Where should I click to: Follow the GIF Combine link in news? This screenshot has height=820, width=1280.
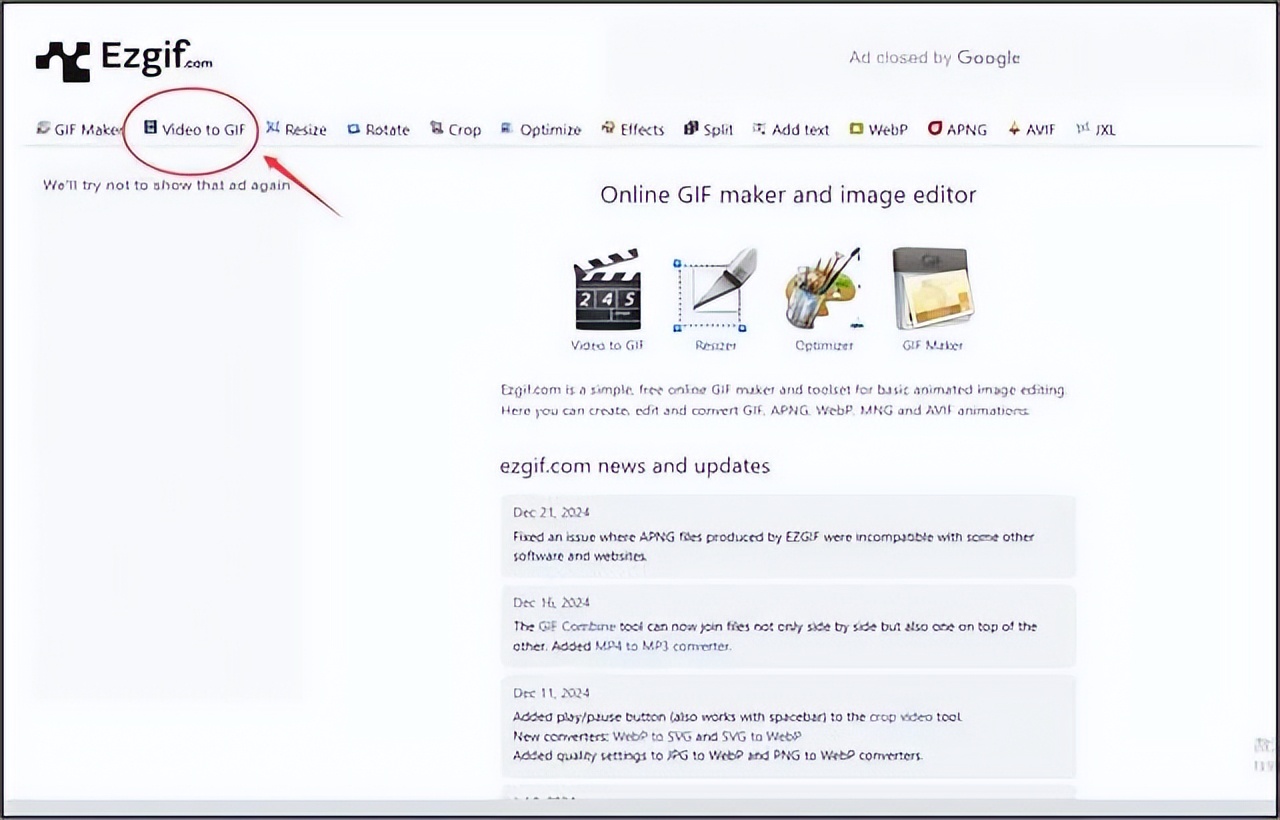[576, 626]
